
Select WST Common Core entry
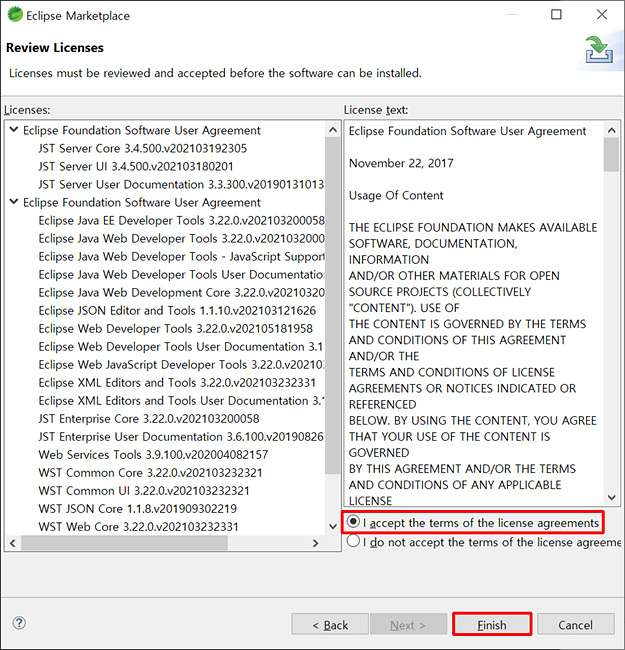point(150,473)
